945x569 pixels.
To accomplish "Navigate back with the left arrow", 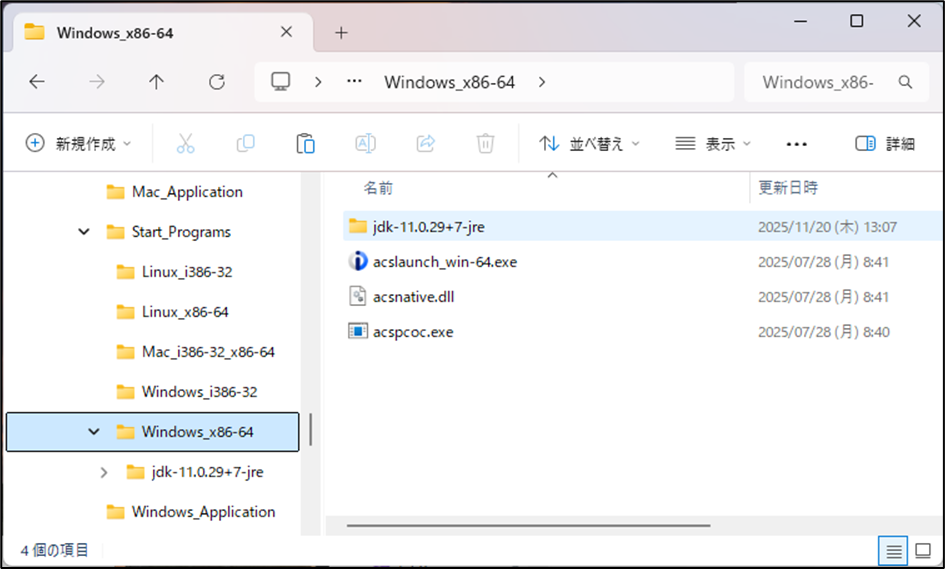I will (37, 82).
